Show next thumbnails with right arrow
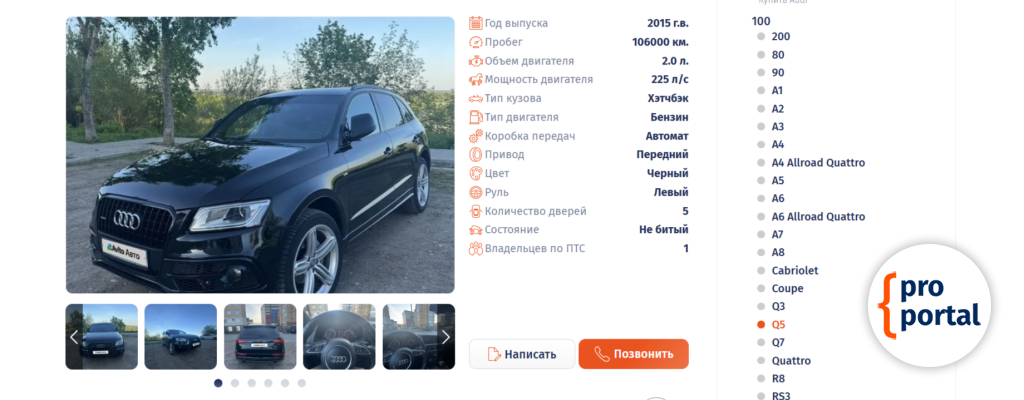 tap(446, 337)
